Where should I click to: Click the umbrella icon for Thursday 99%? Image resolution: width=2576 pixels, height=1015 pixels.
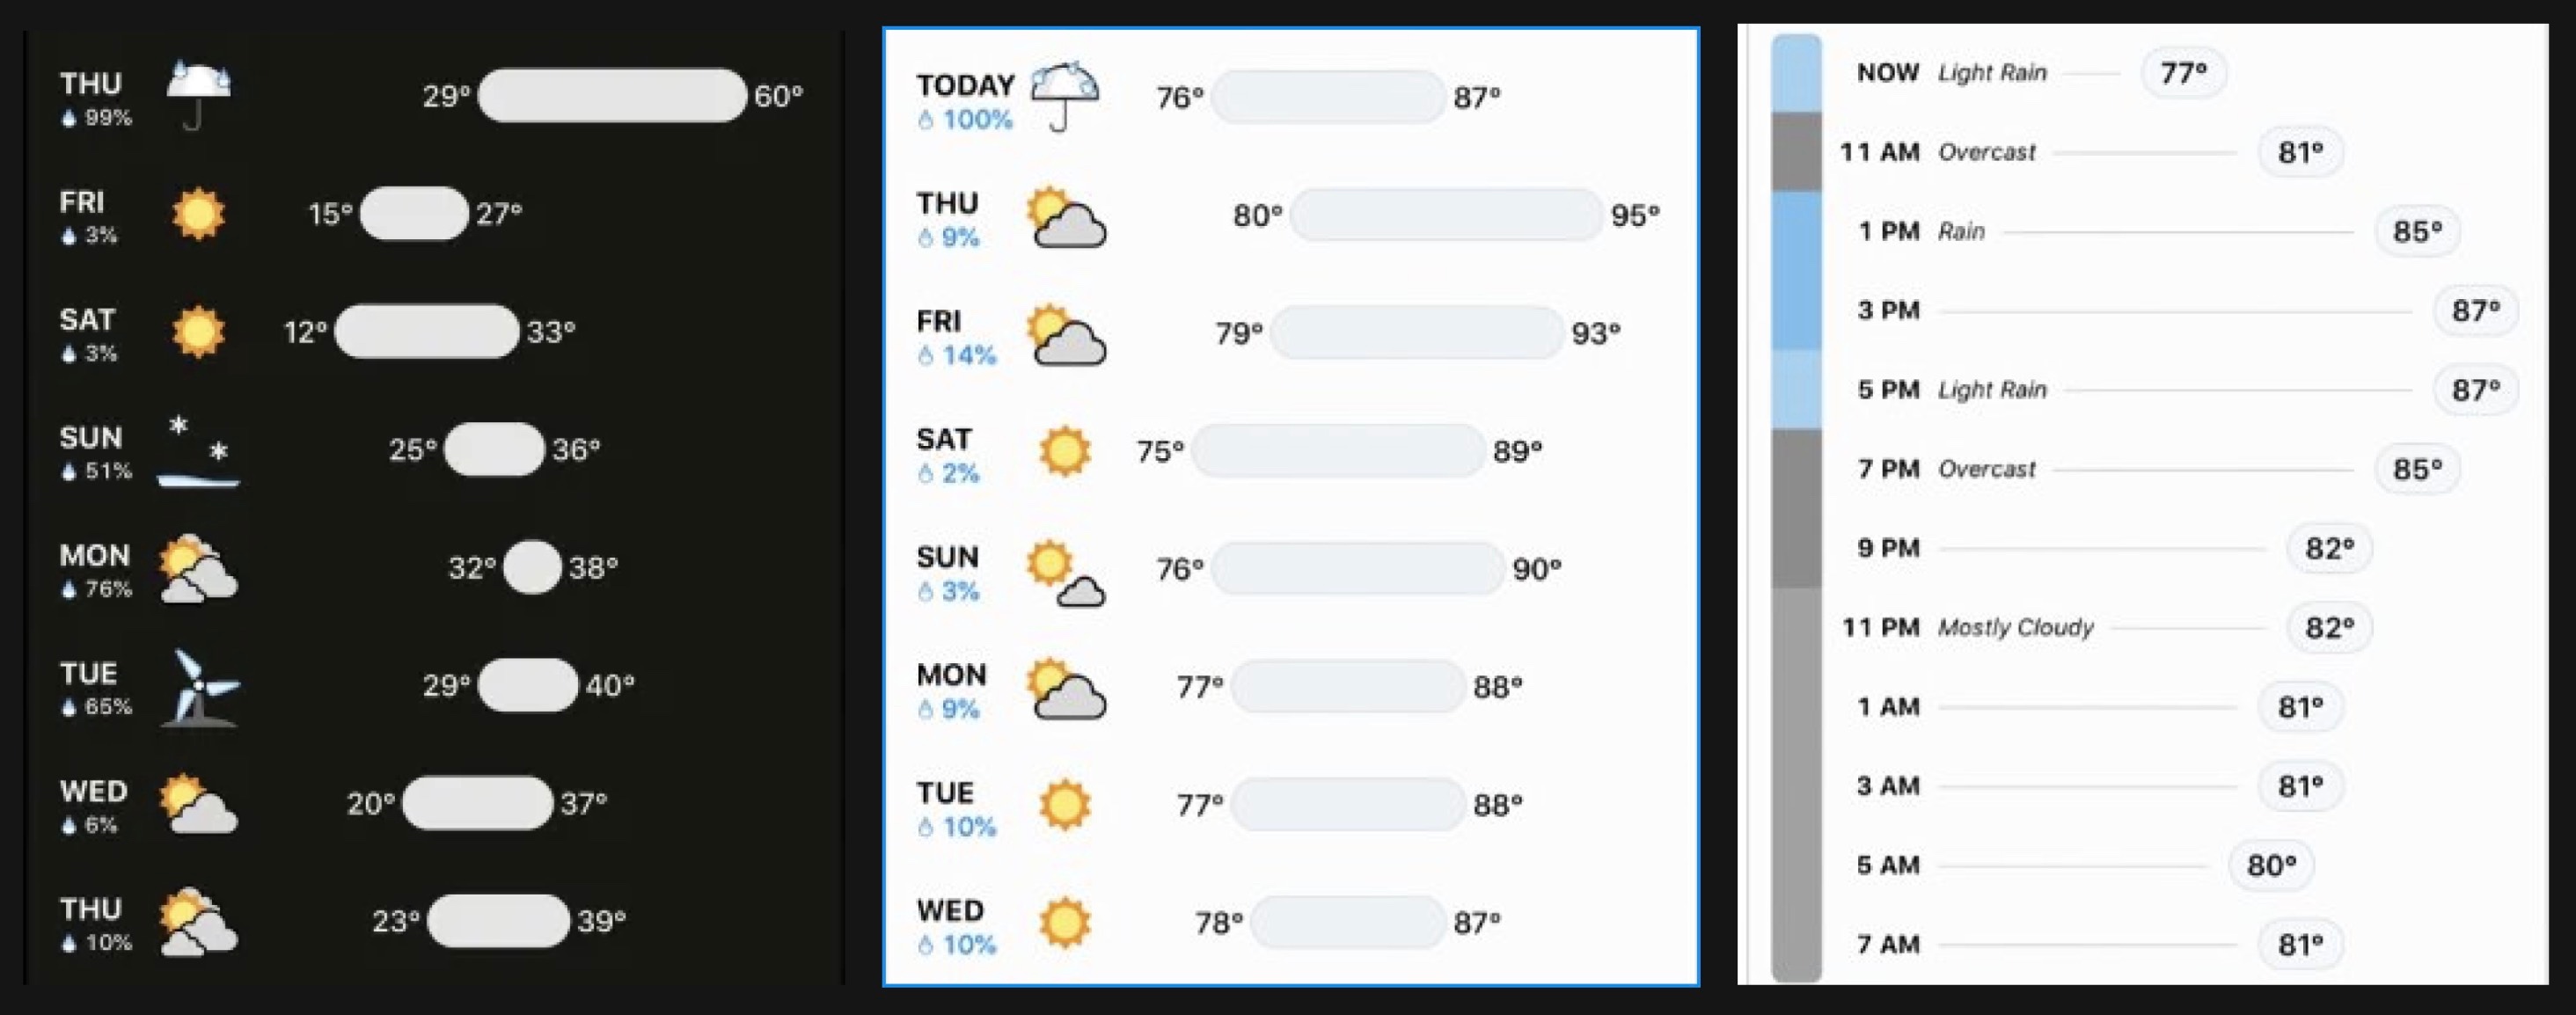click(198, 94)
